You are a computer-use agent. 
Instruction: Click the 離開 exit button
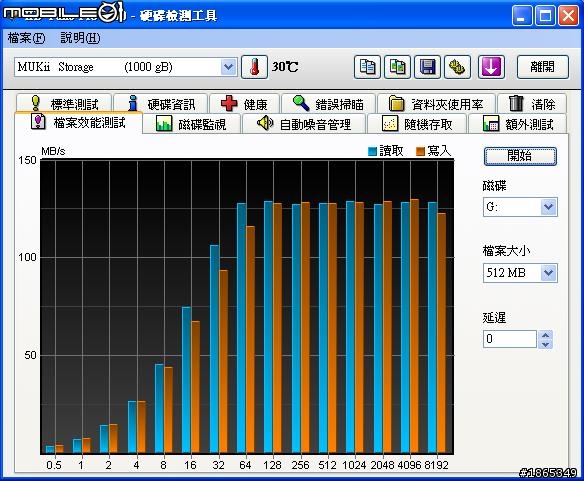[543, 67]
